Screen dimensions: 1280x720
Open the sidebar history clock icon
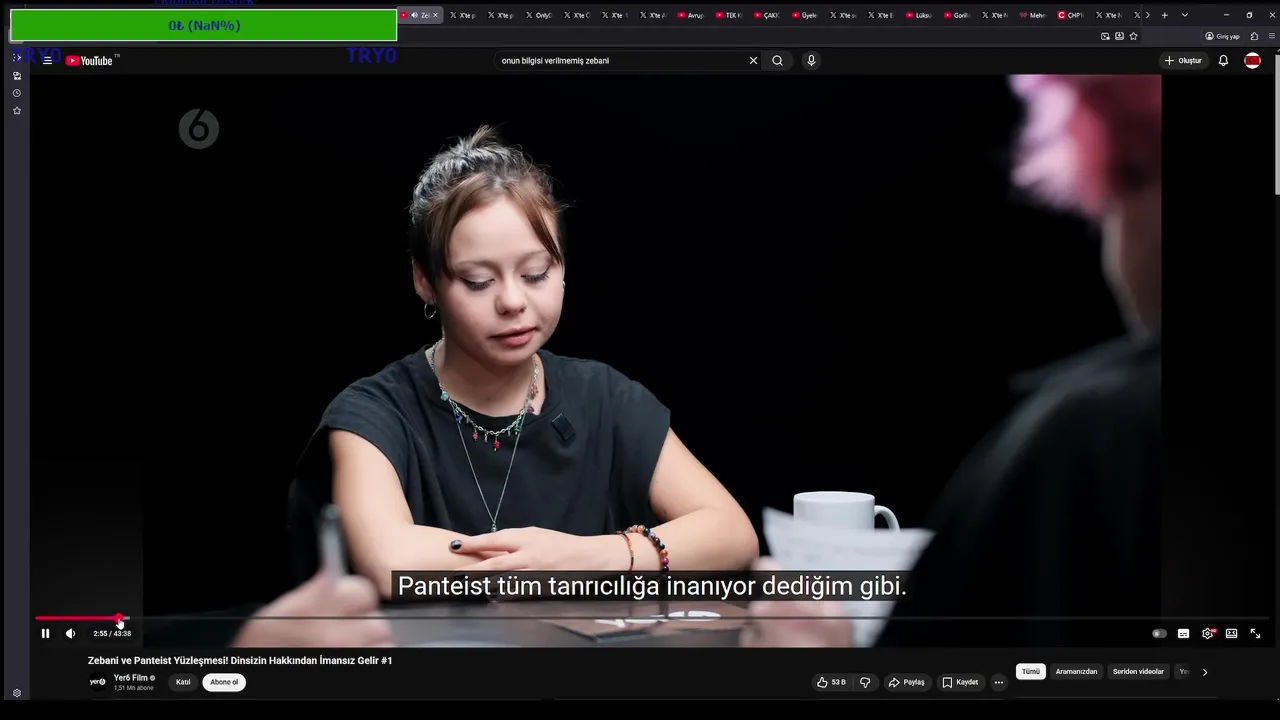16,93
